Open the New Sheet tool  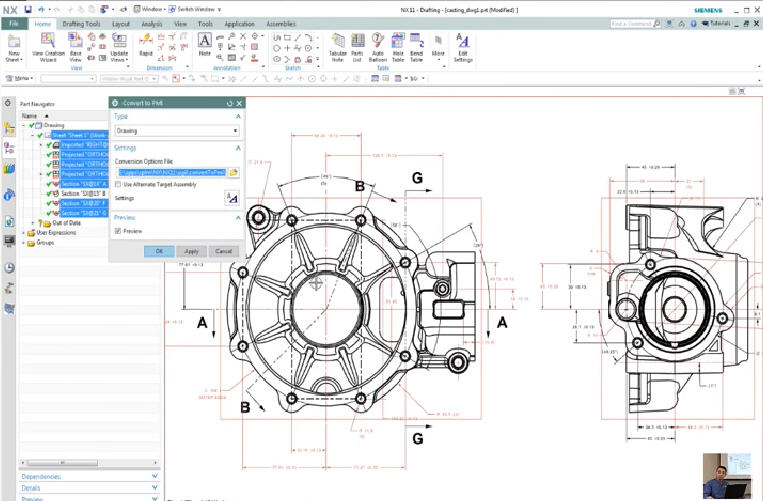pos(14,48)
